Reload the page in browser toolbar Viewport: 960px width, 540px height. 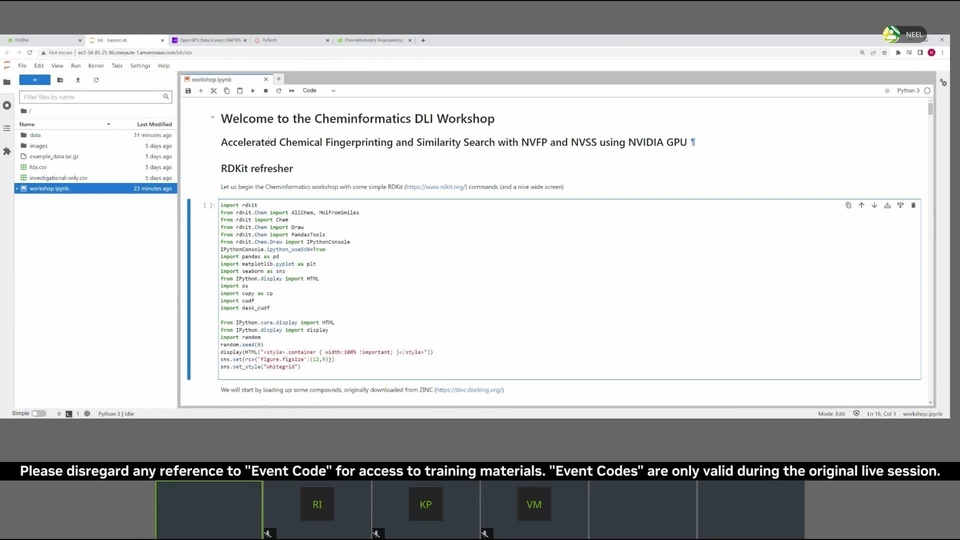(29, 53)
